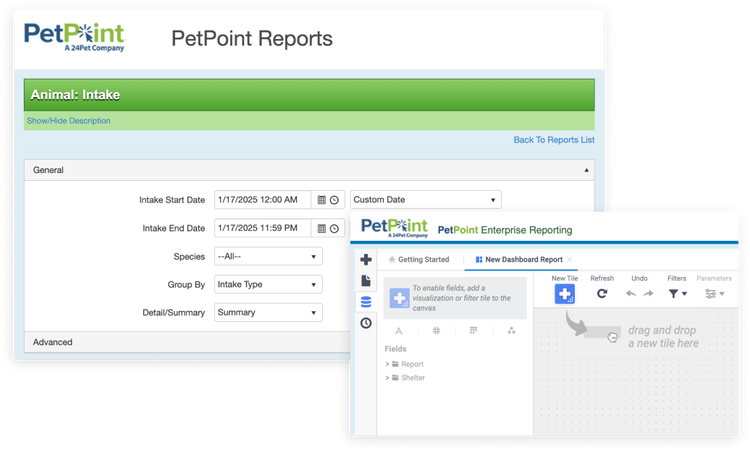Click the New Tile plus button
The height and width of the screenshot is (452, 750).
coord(564,294)
